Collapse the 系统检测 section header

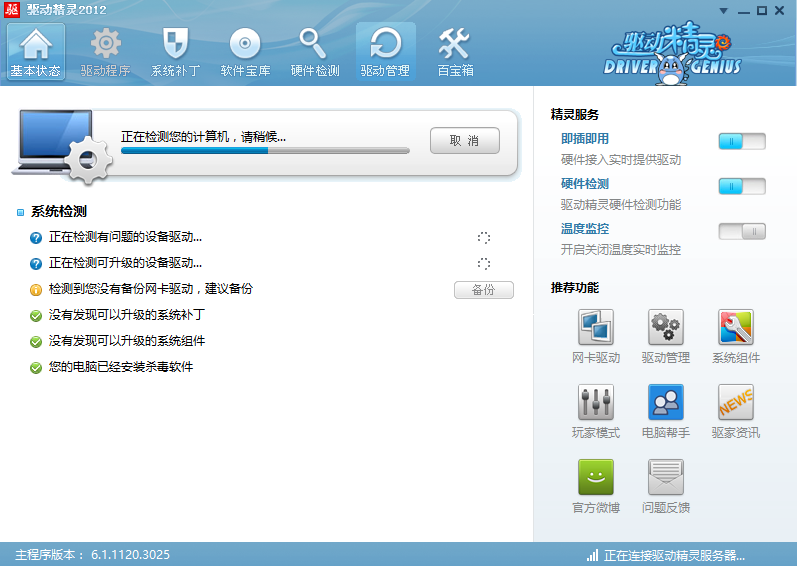point(58,212)
